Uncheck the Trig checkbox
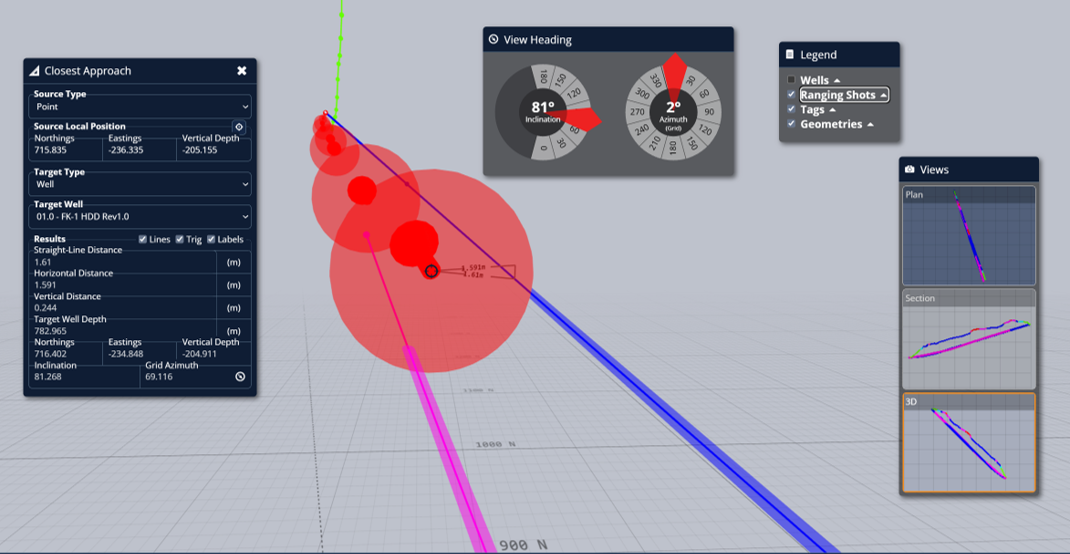 click(x=179, y=239)
